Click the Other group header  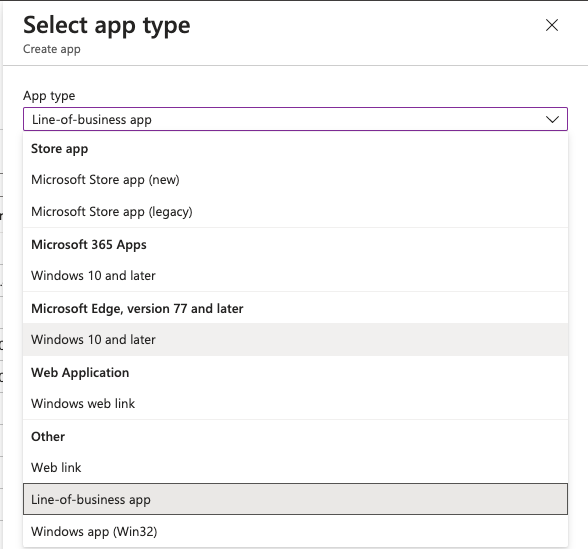[48, 436]
